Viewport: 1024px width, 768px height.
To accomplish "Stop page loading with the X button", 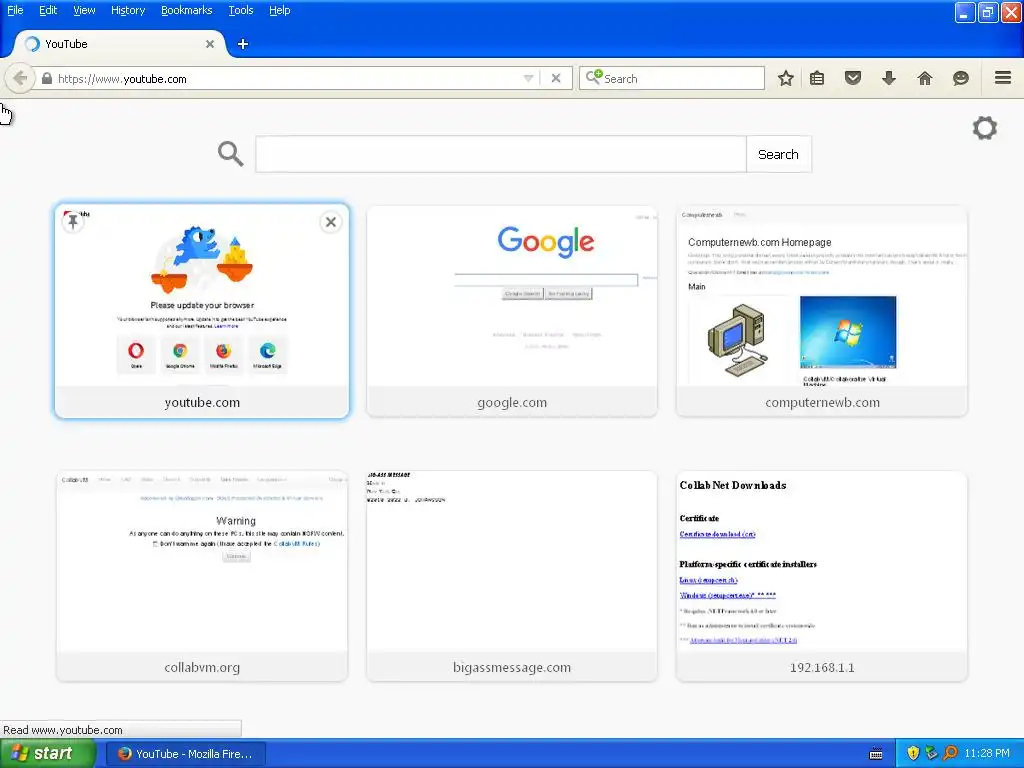I will click(556, 78).
